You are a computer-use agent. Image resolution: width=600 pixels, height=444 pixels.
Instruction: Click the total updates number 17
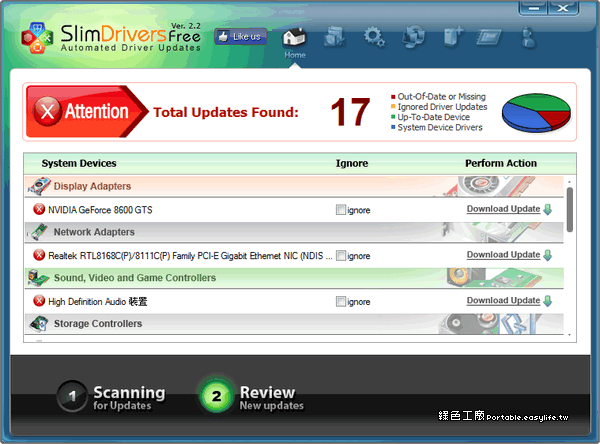click(x=350, y=112)
